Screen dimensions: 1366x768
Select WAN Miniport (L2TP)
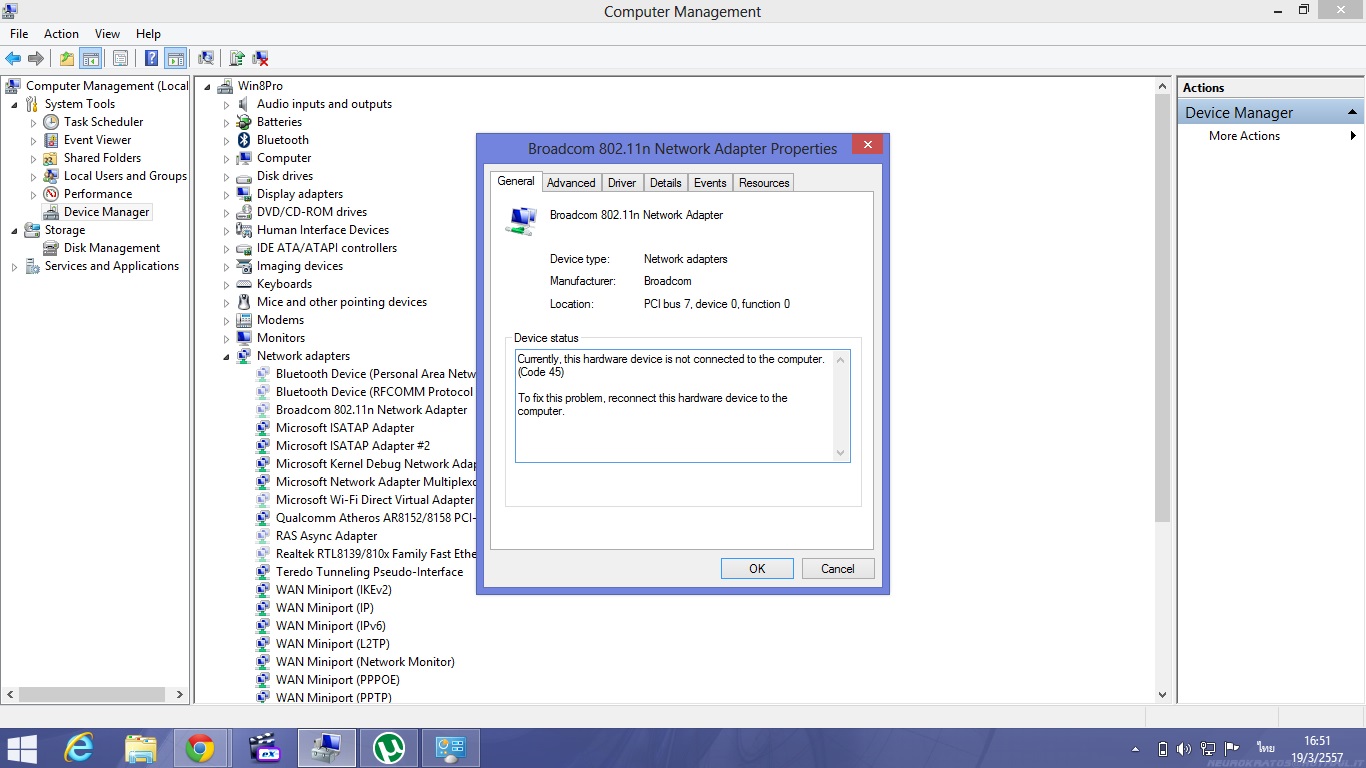333,644
